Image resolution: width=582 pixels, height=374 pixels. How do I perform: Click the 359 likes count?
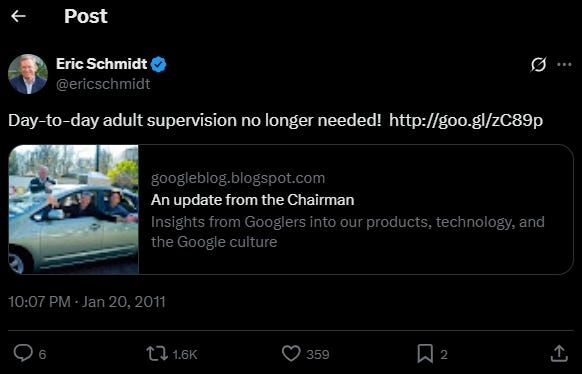coord(318,354)
